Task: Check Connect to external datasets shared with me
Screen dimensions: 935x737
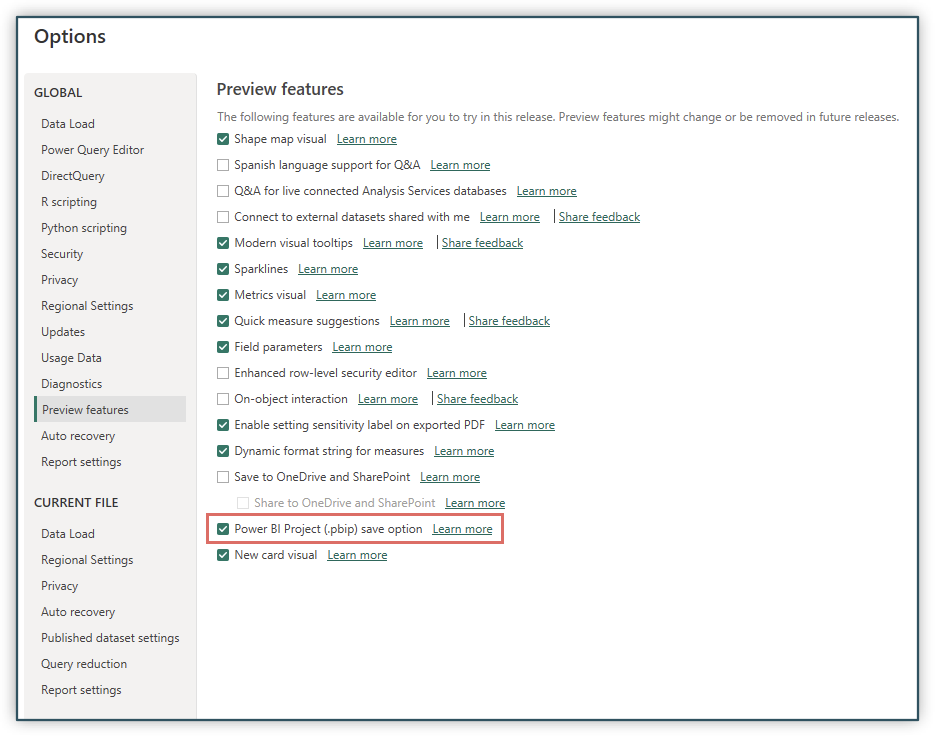Action: click(x=223, y=217)
